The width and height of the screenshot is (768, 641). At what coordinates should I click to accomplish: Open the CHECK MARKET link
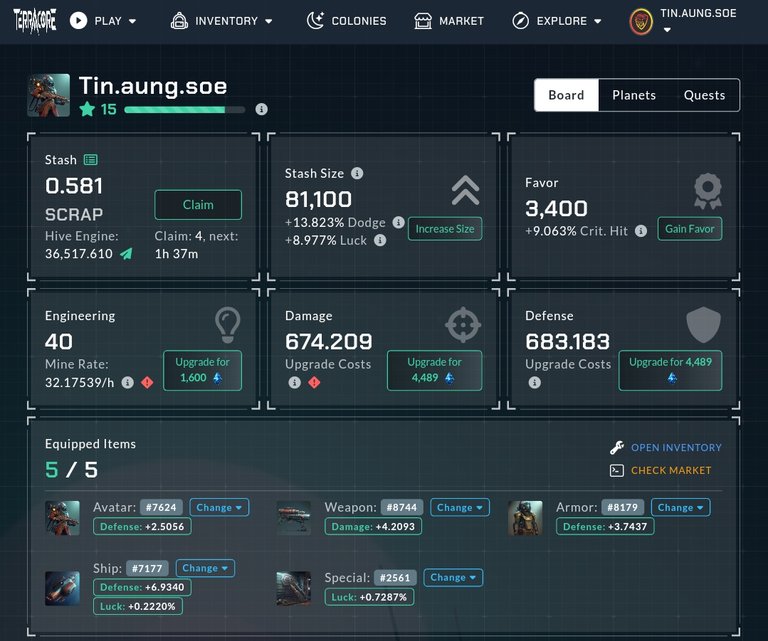[x=671, y=471]
